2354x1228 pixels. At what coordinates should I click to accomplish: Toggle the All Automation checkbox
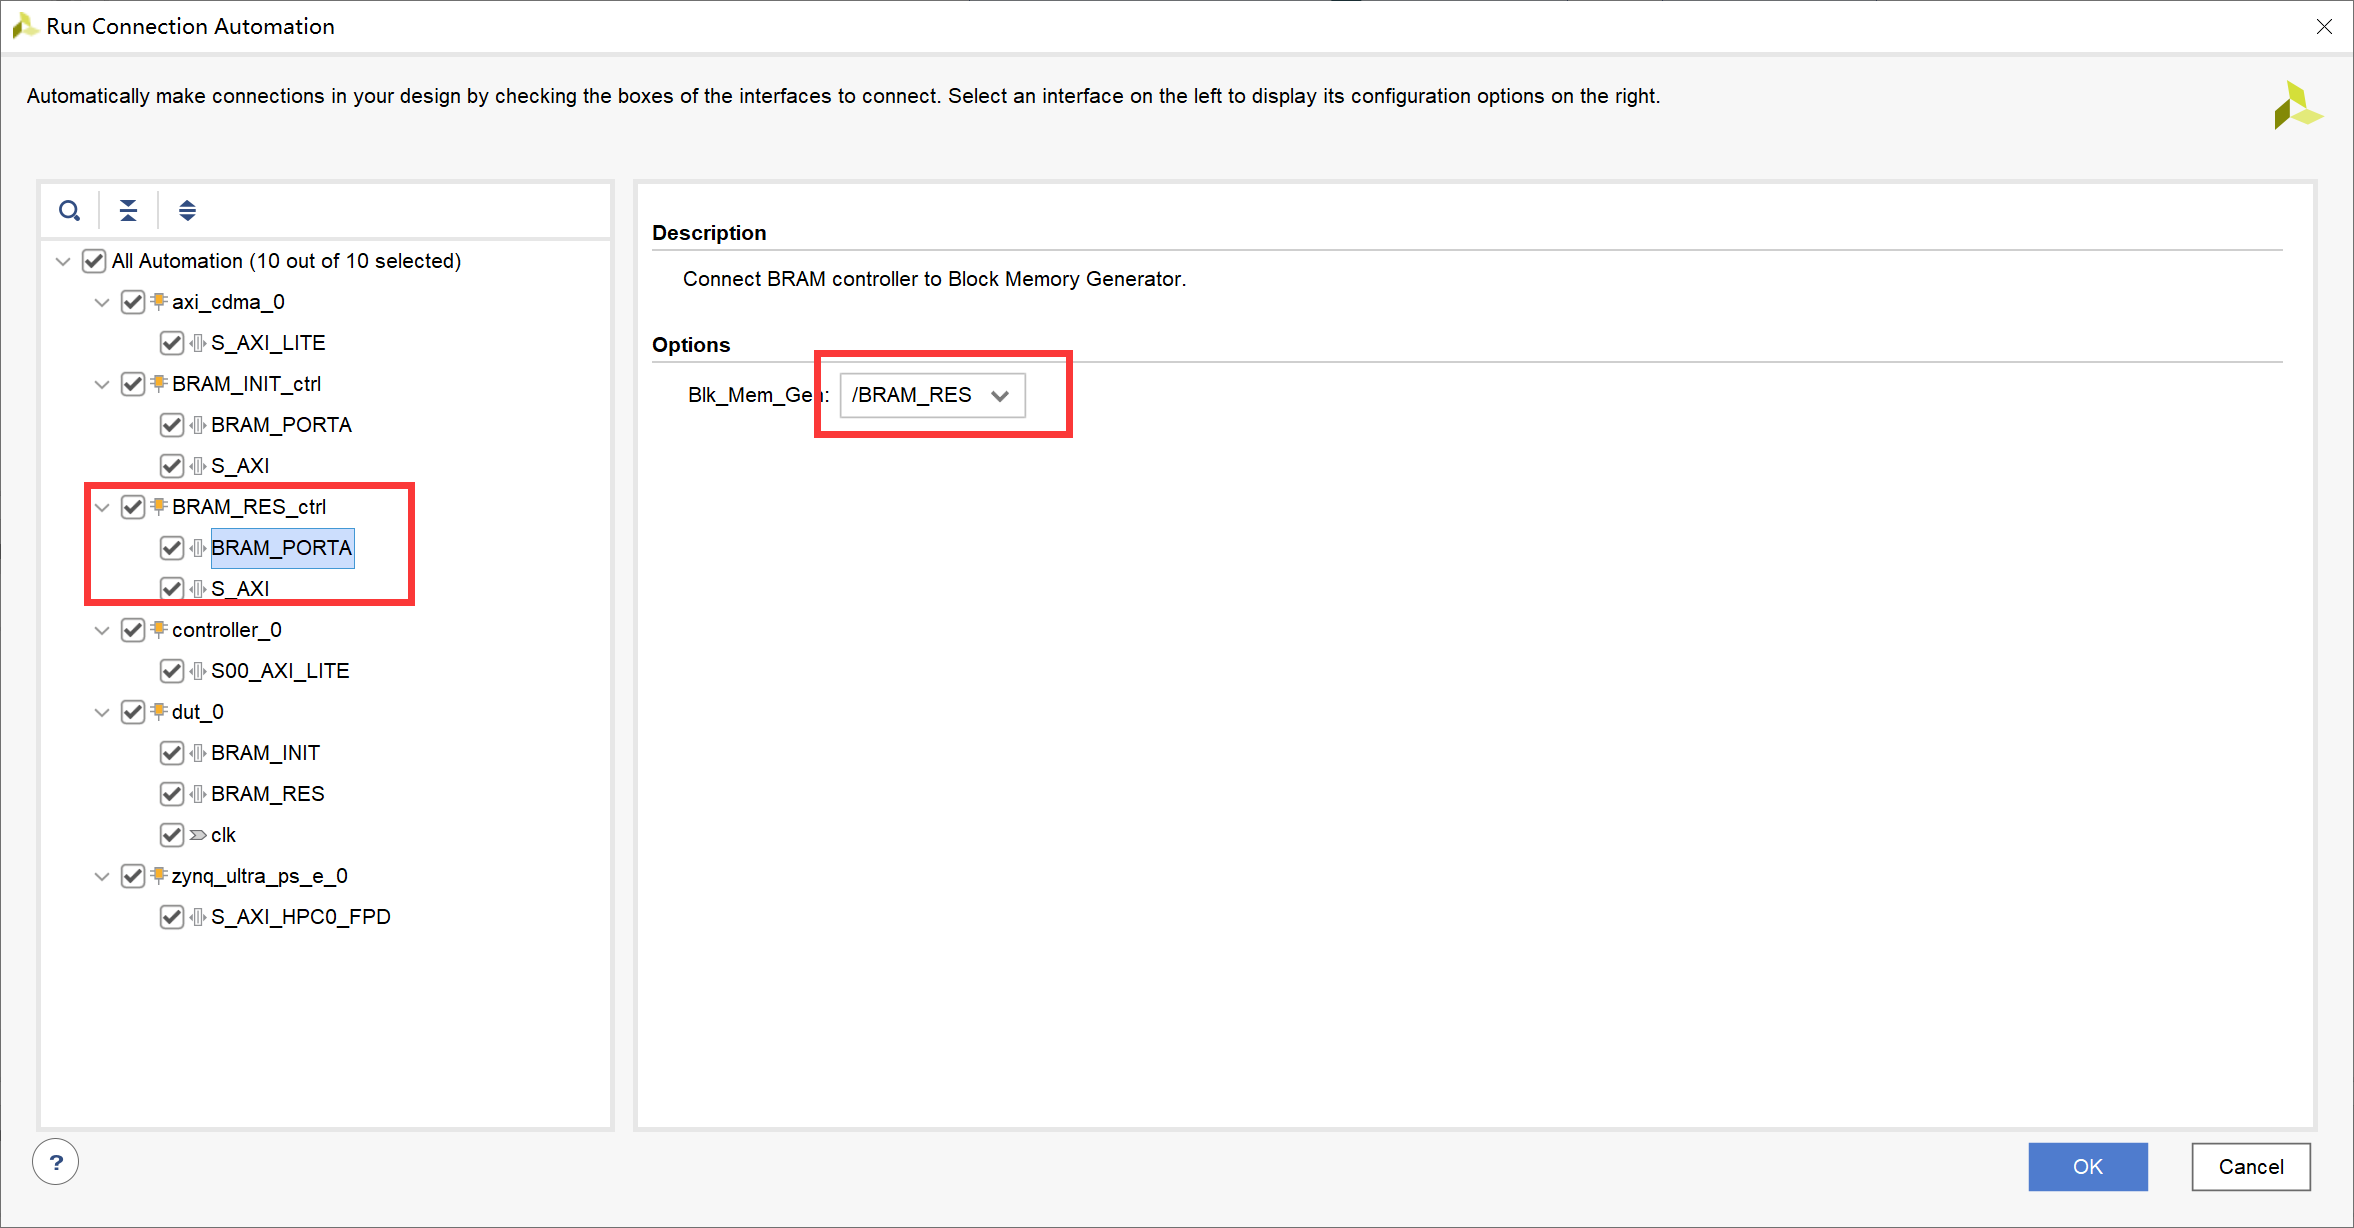[x=94, y=261]
